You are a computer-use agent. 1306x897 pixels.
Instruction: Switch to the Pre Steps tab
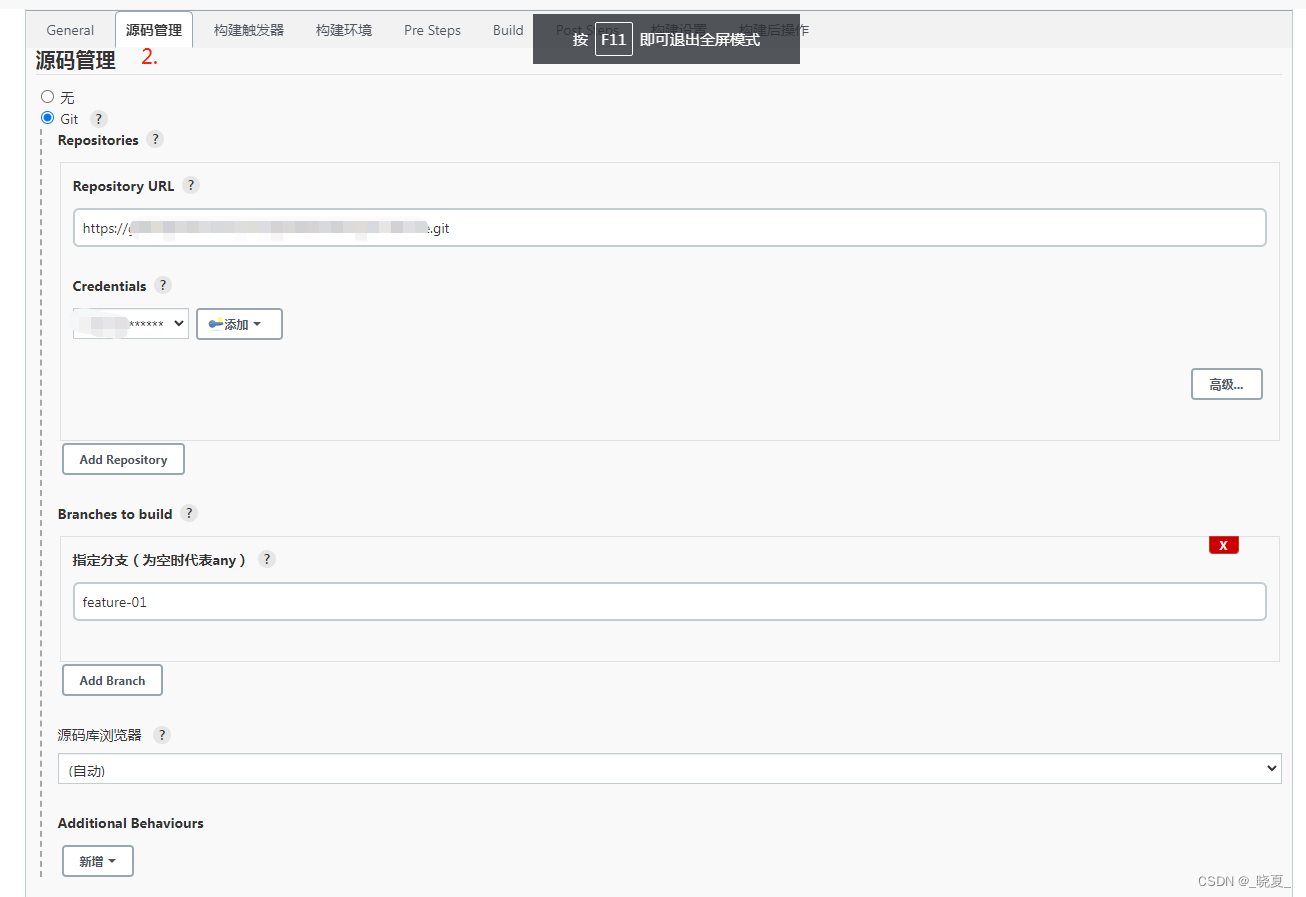(x=432, y=30)
